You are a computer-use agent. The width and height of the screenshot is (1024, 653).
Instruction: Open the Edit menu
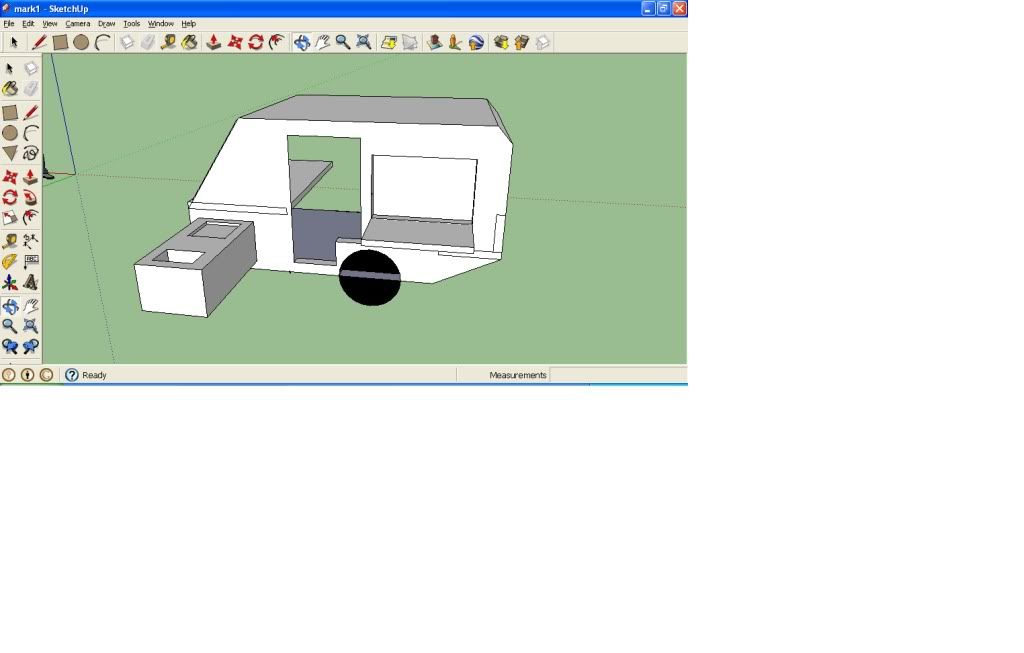tap(28, 24)
